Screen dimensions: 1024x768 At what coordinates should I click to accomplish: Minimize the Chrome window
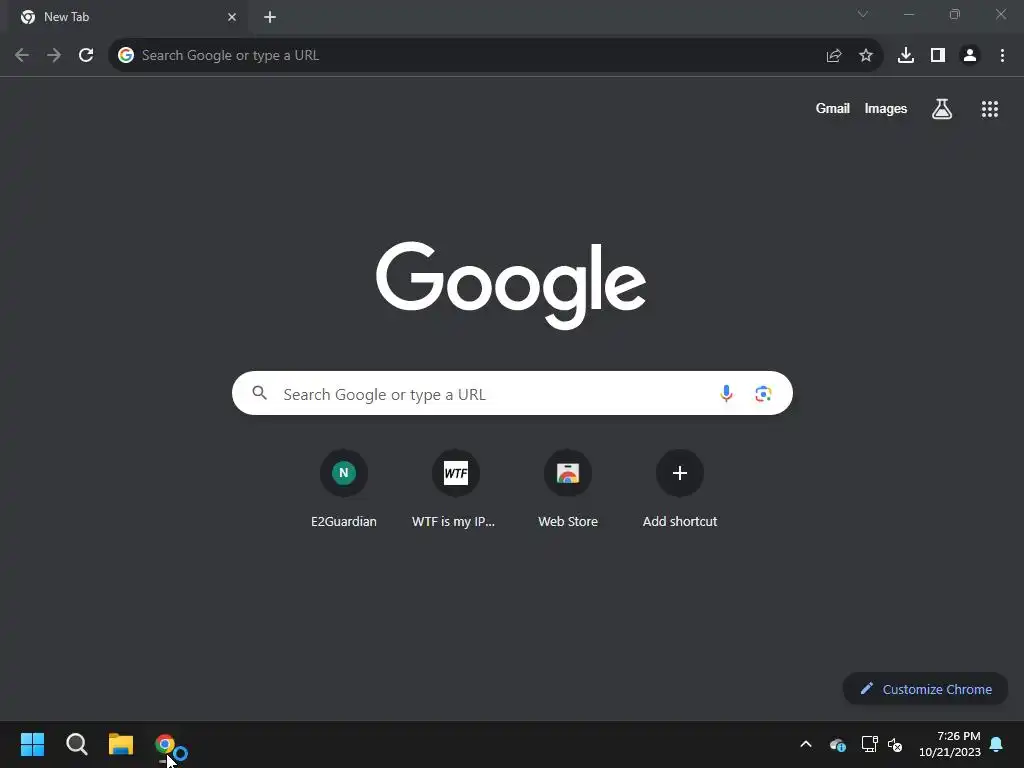click(x=908, y=14)
